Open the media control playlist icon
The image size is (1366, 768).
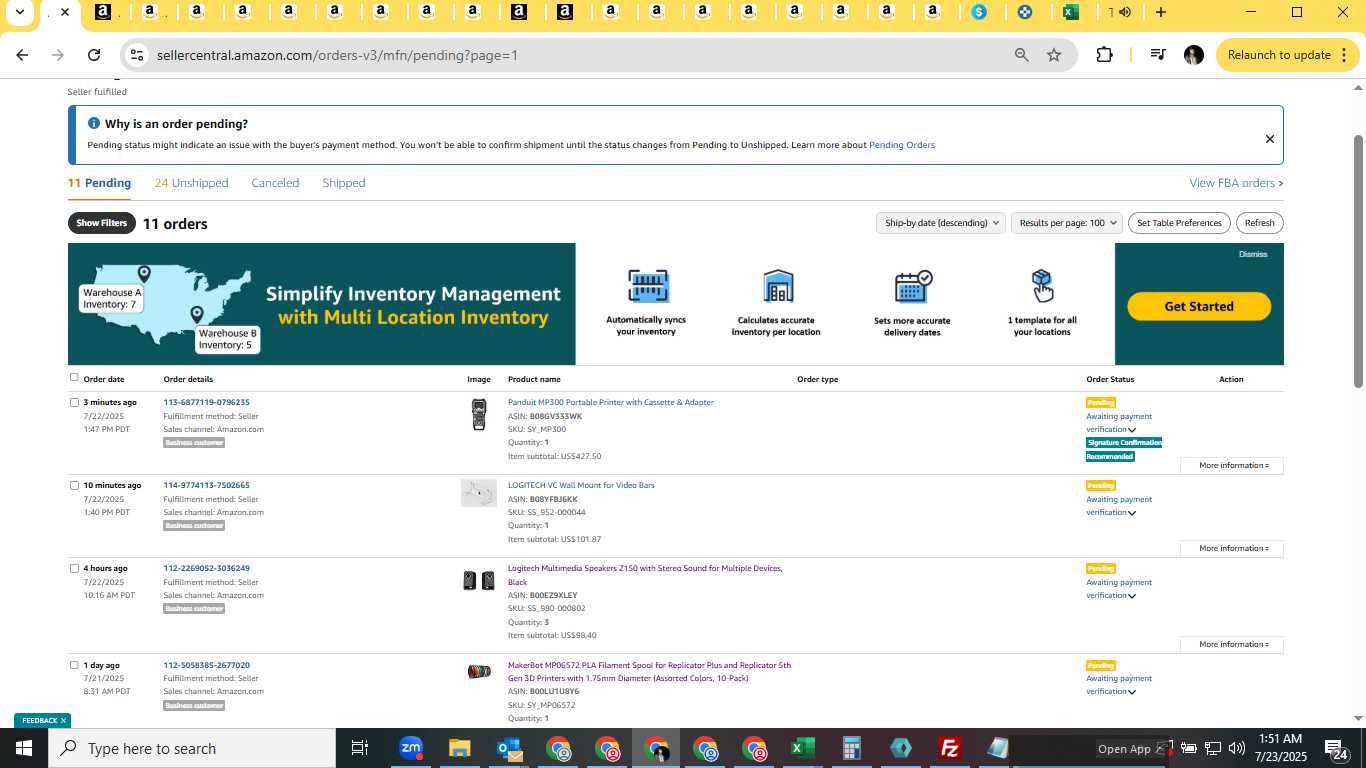tap(1157, 55)
